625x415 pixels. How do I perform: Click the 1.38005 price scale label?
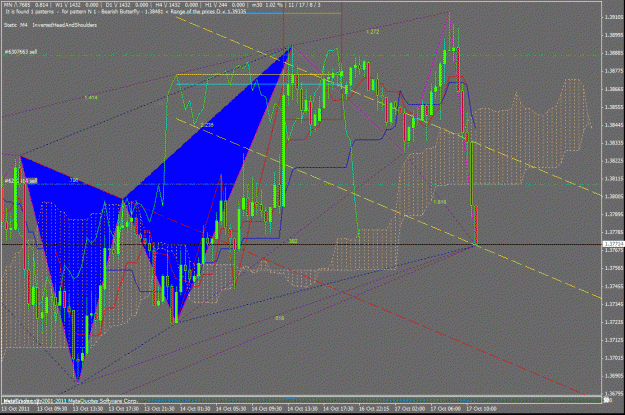tap(614, 197)
